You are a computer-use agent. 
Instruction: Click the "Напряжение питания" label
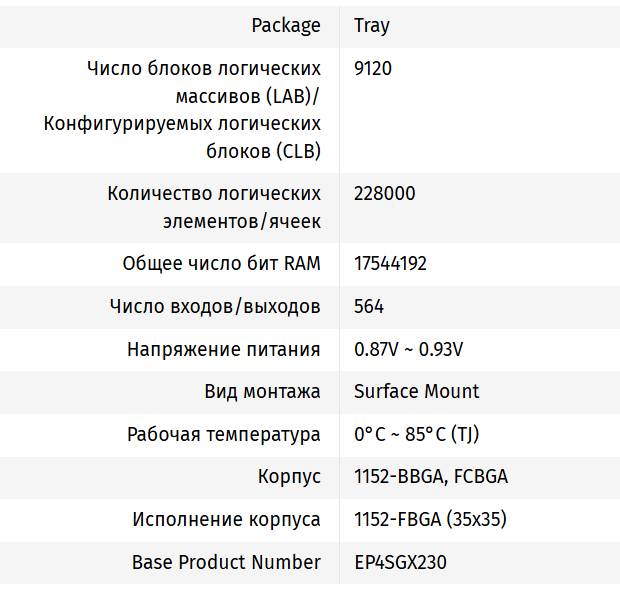tap(224, 349)
